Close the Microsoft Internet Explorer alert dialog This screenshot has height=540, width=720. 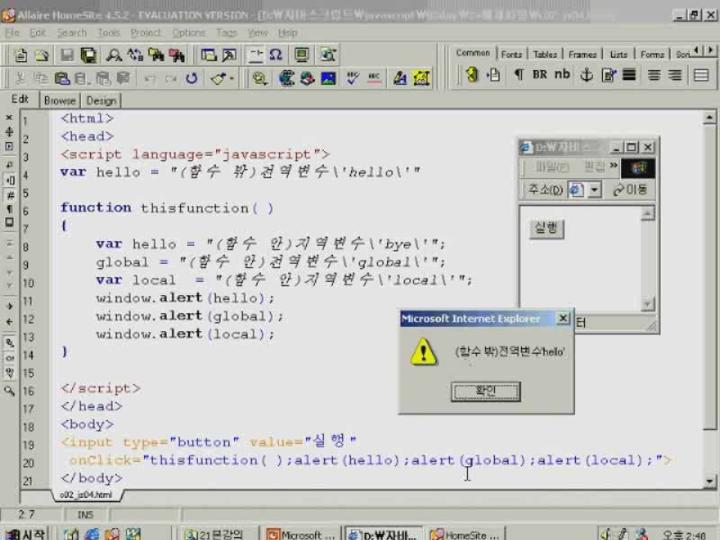(x=563, y=318)
